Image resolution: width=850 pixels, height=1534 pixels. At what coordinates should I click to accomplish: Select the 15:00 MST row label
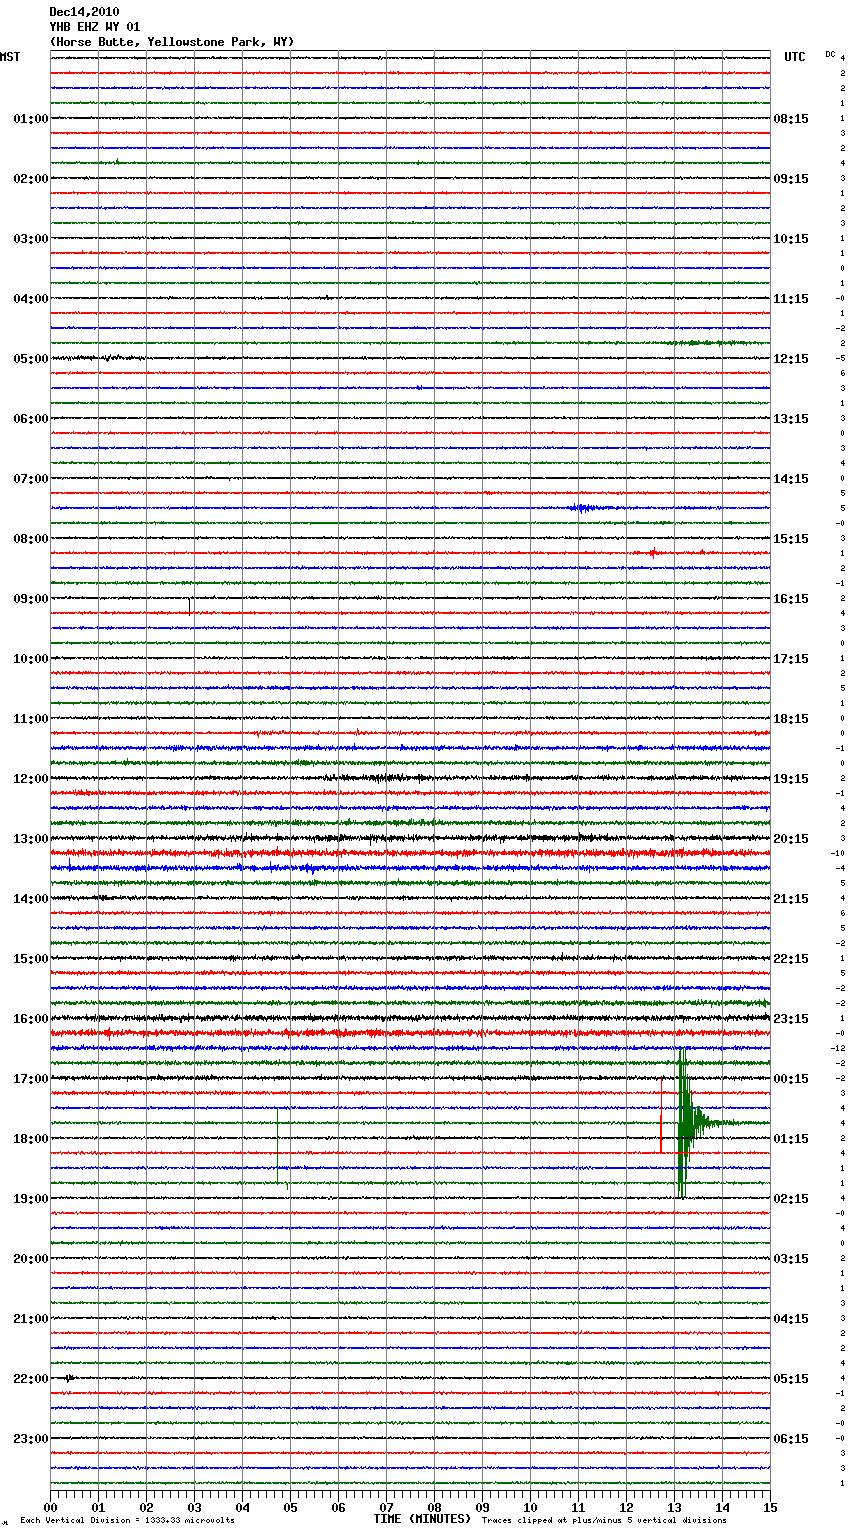(31, 959)
